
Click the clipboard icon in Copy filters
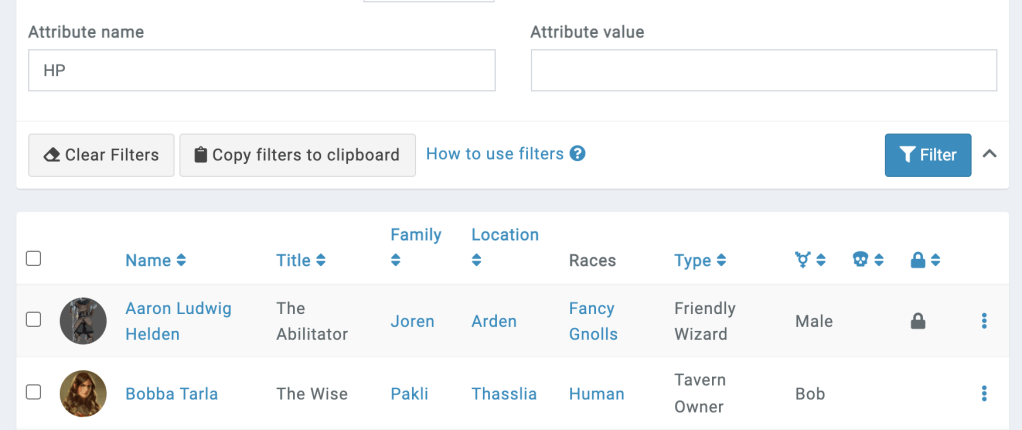[x=201, y=155]
